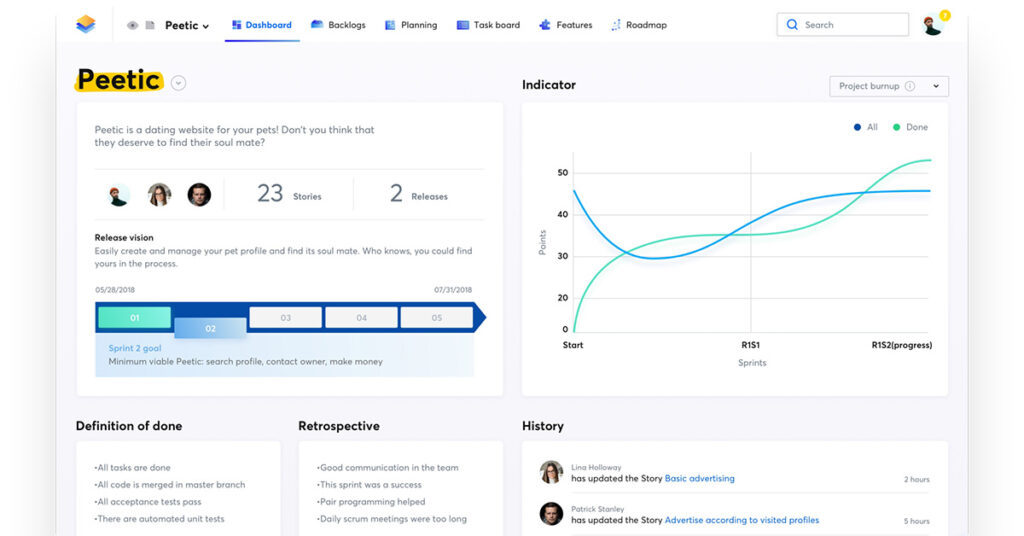Click the stacked layers app logo
This screenshot has width=1024, height=536.
click(86, 25)
